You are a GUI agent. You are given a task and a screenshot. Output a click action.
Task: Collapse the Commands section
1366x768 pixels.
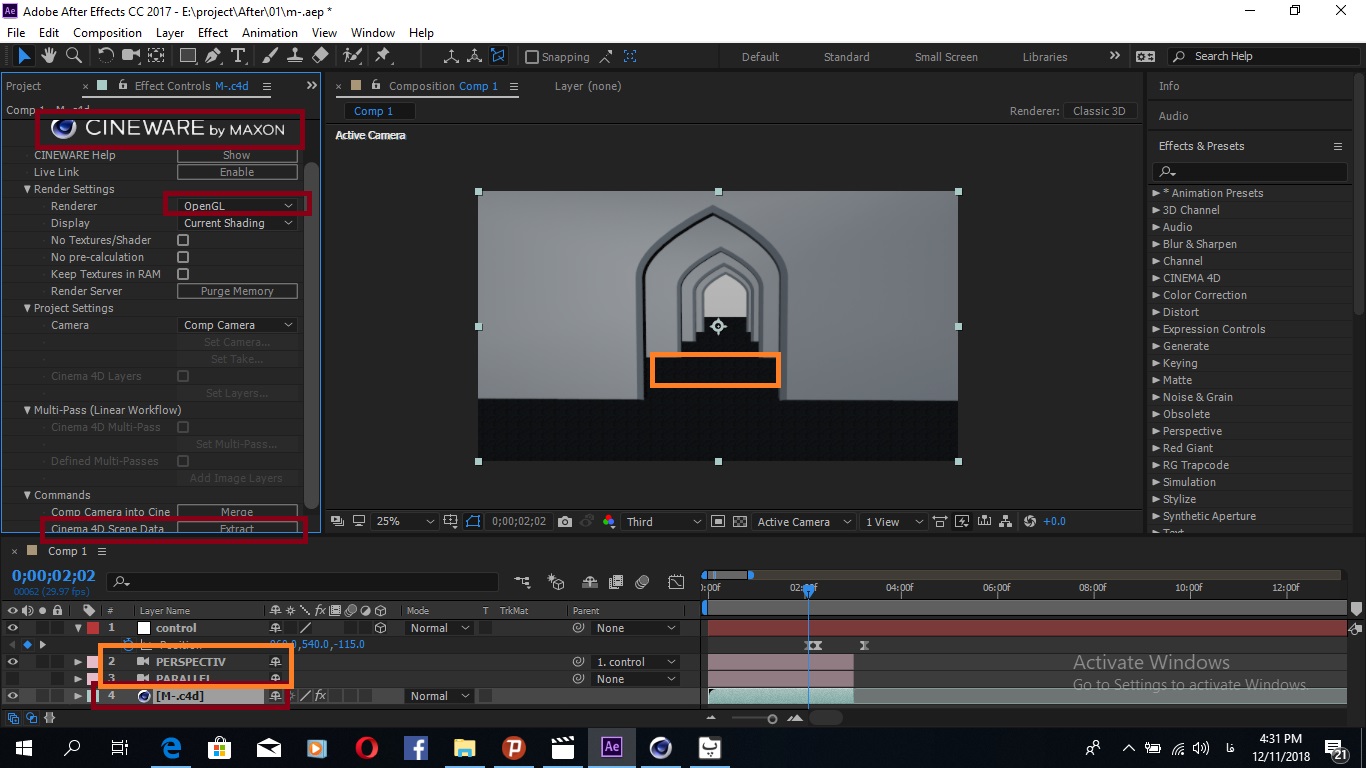tap(28, 495)
